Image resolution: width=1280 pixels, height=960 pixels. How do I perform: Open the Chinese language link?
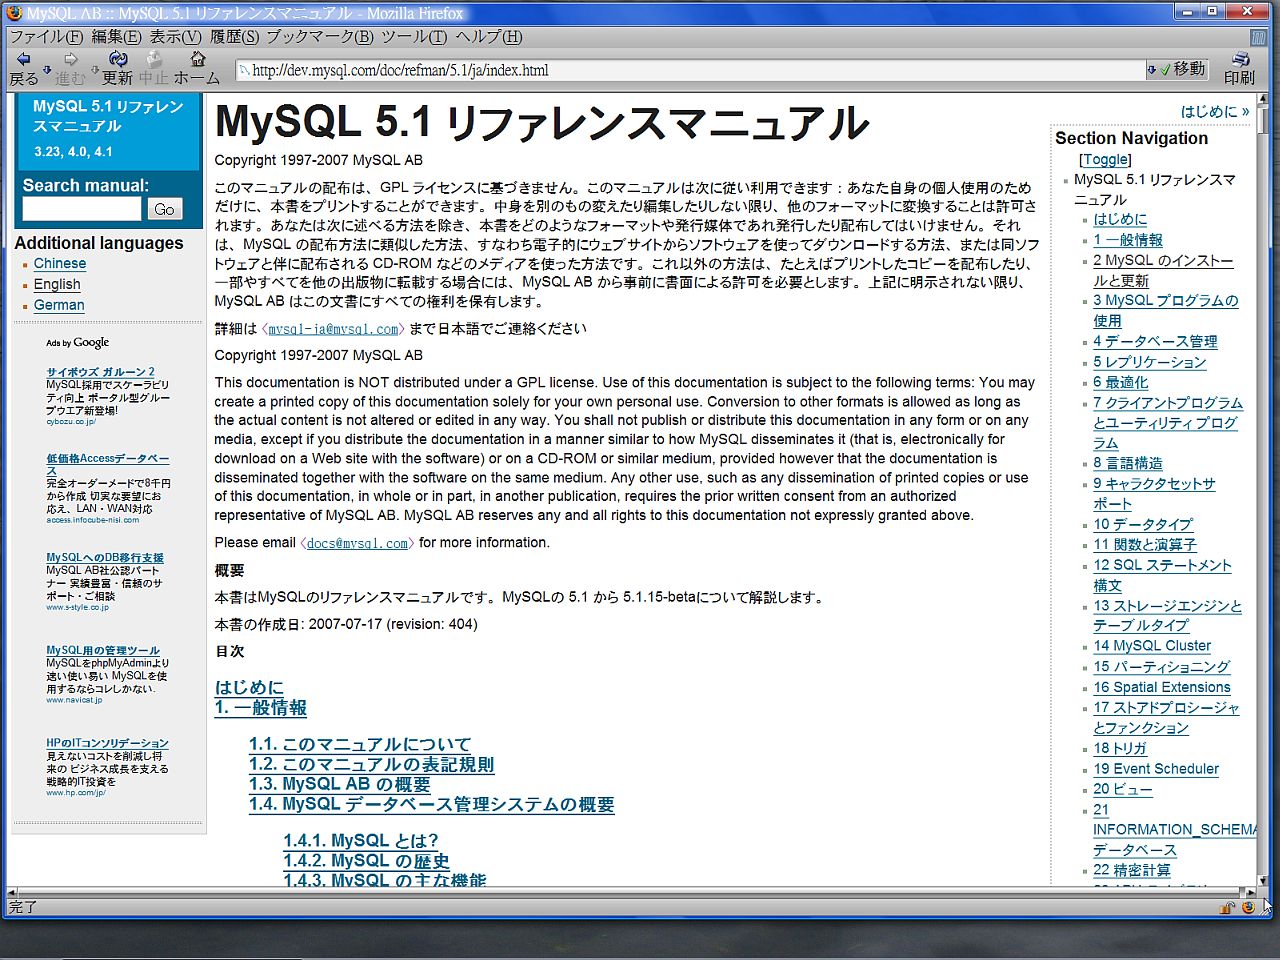tap(60, 264)
